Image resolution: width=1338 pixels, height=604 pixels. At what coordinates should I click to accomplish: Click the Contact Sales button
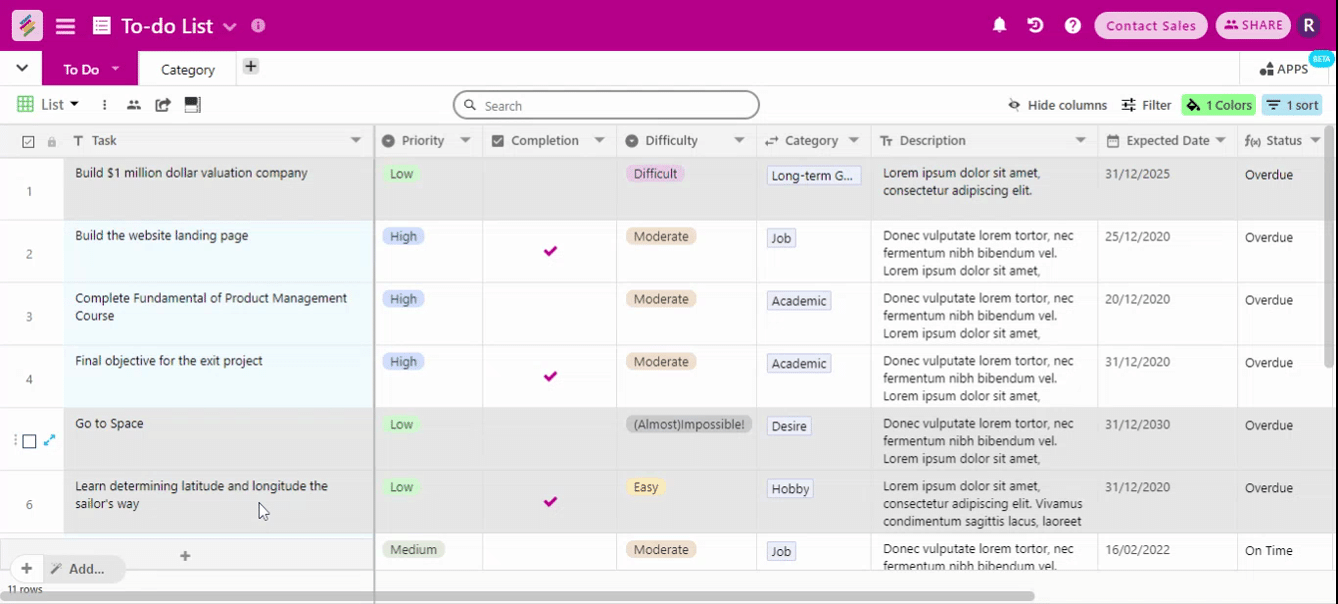(x=1151, y=26)
